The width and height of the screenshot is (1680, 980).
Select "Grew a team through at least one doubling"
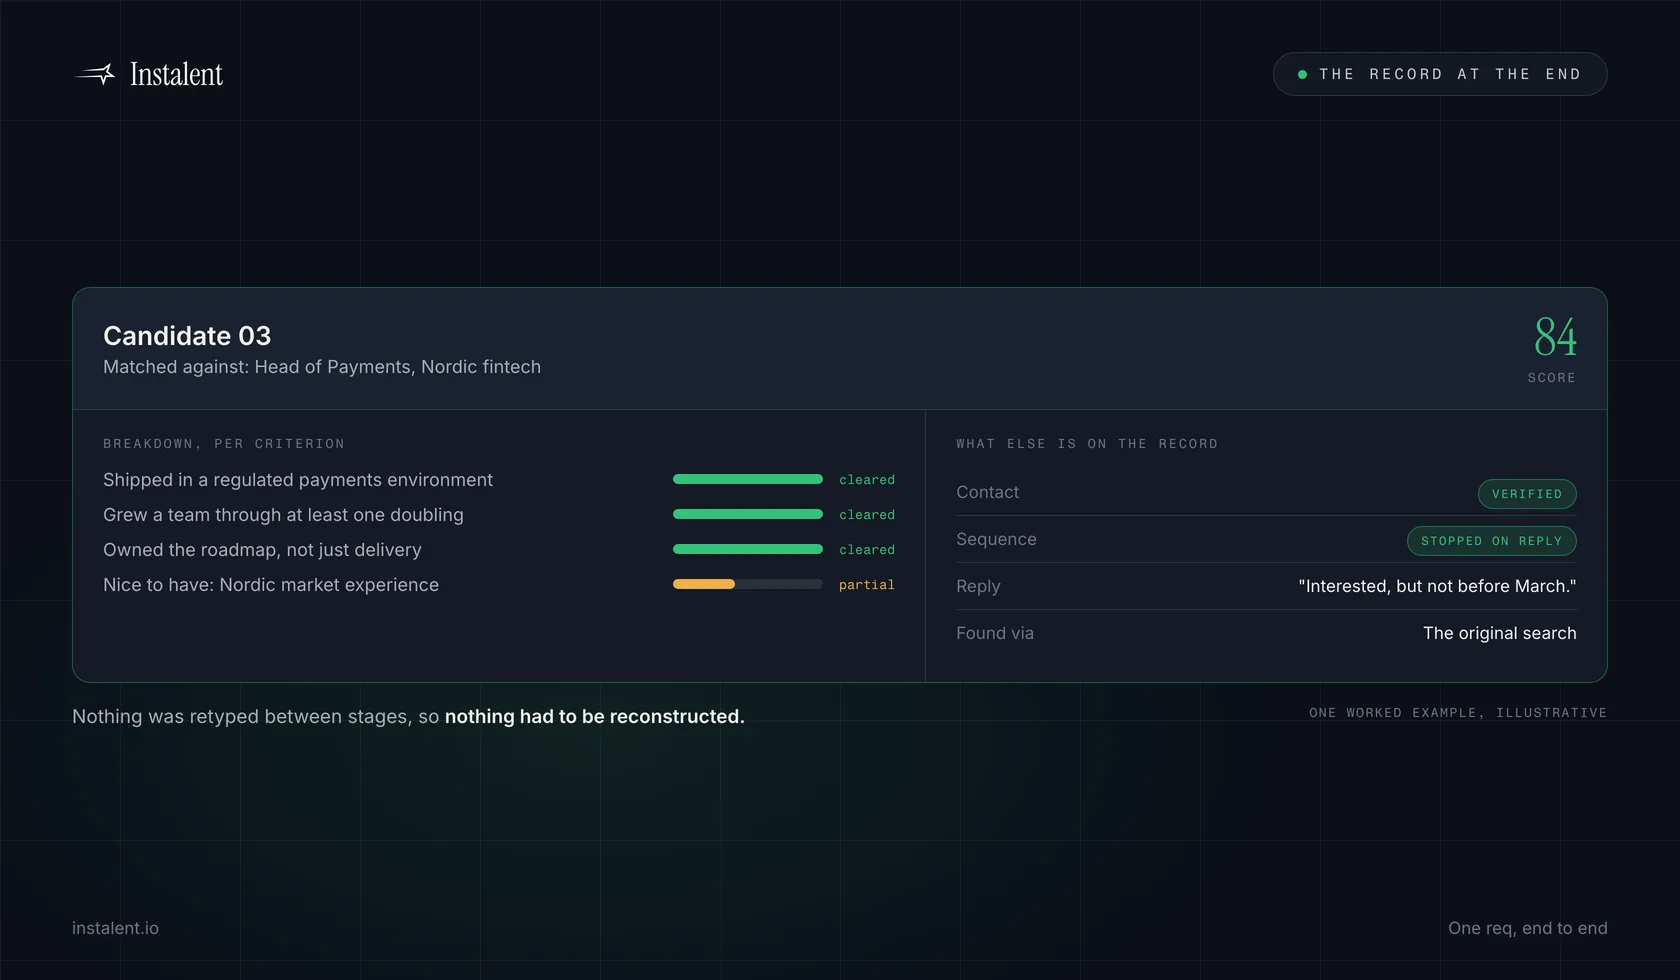(283, 515)
